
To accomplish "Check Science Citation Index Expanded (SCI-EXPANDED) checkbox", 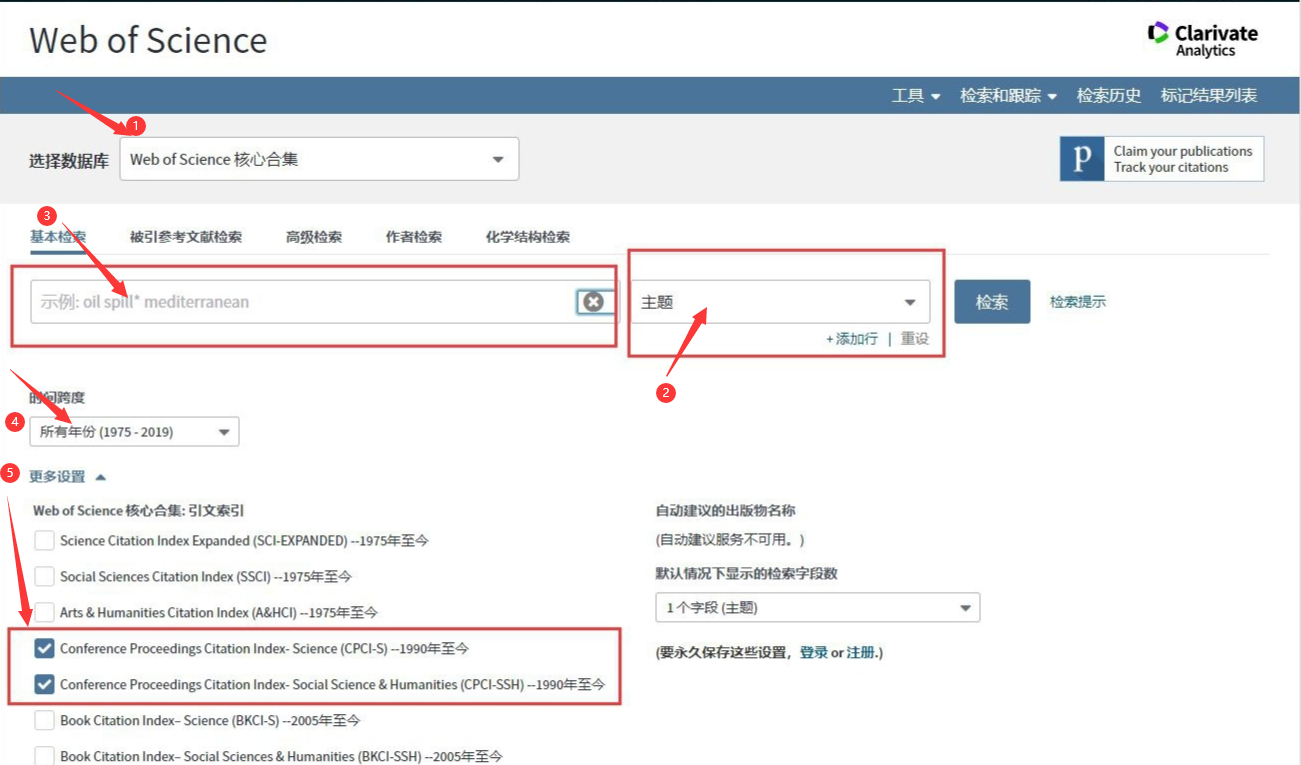I will 45,541.
